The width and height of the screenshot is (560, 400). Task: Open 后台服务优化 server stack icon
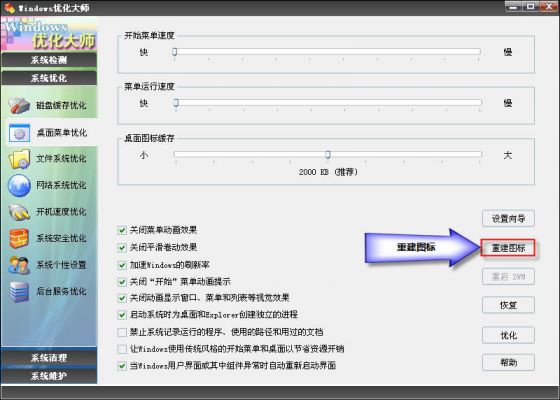[x=19, y=291]
